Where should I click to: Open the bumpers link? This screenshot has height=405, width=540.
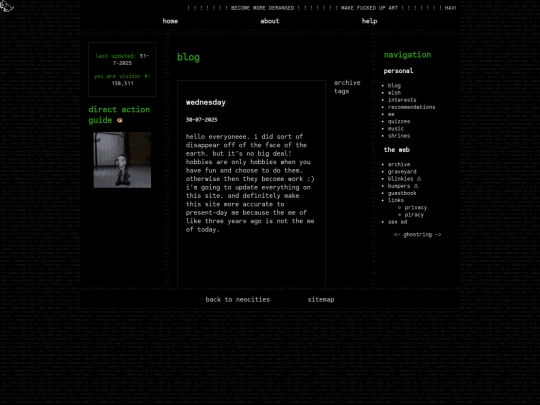point(399,186)
